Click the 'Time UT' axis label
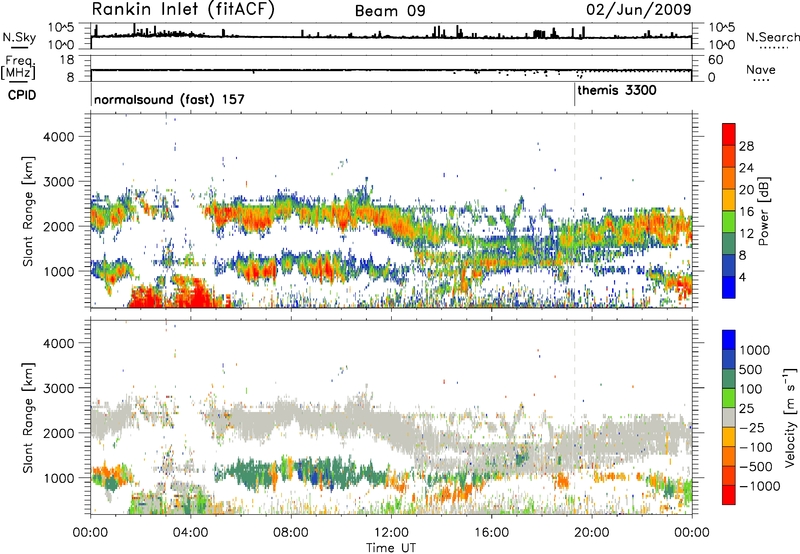Screen dimensions: 800x554 pos(391,548)
